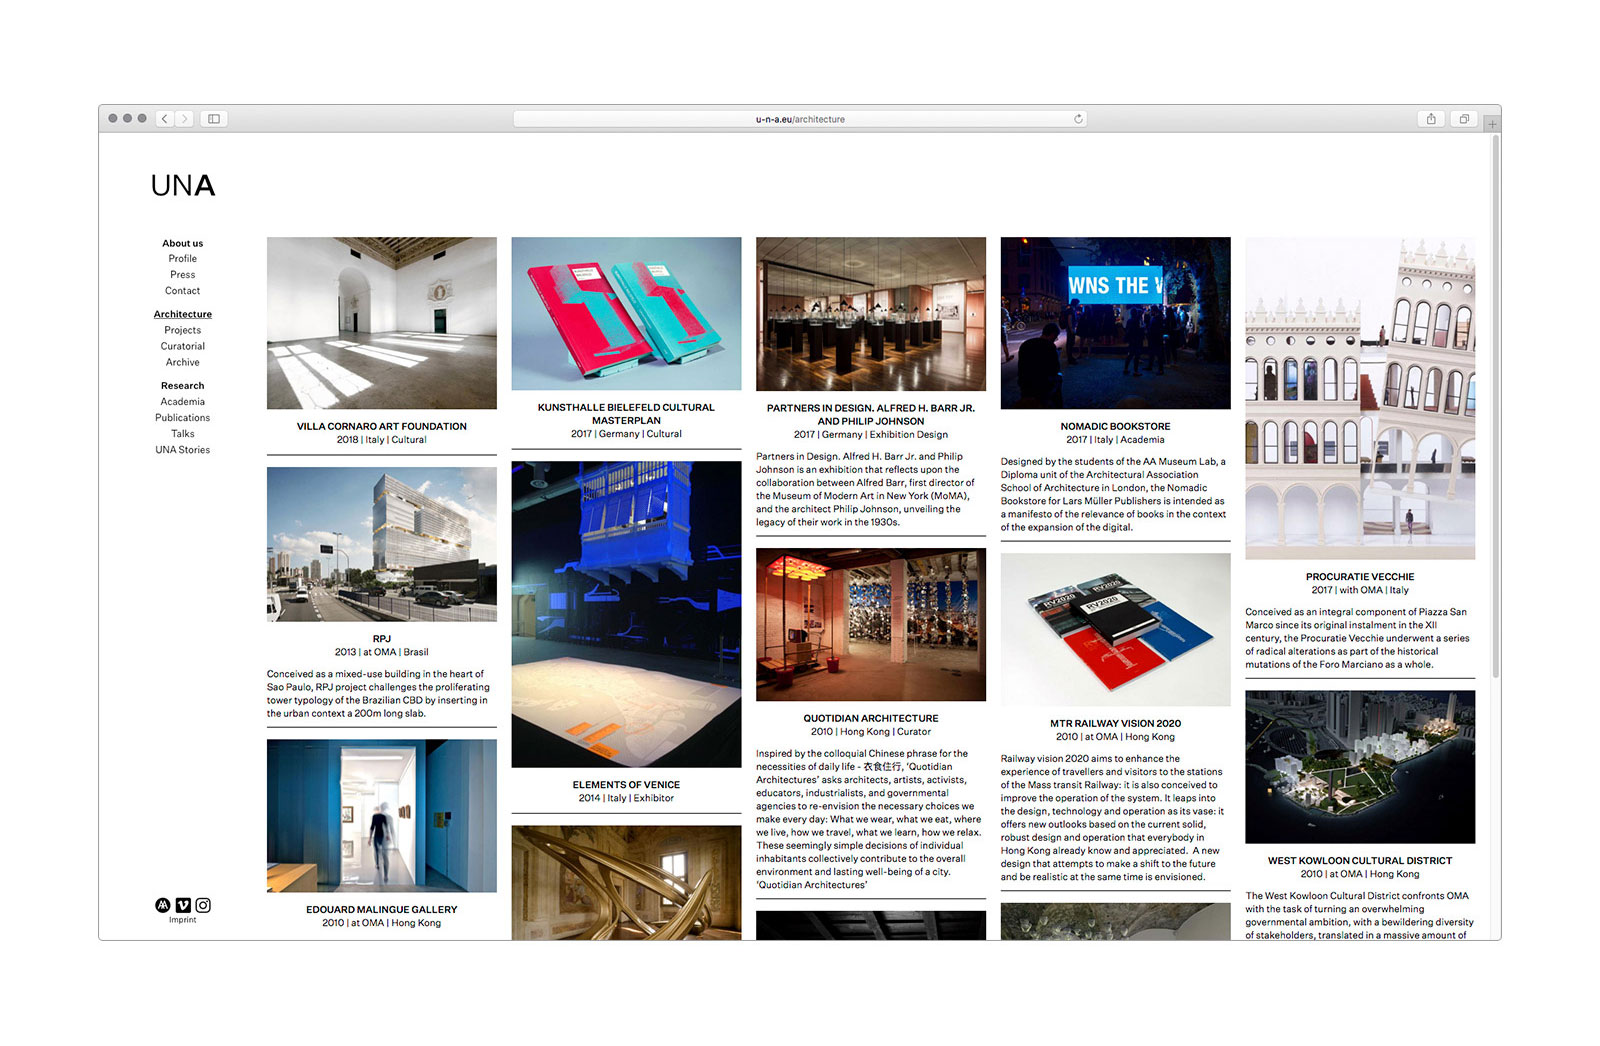Viewport: 1600px width, 1046px height.
Task: Click the UNA logo
Action: coord(183,186)
